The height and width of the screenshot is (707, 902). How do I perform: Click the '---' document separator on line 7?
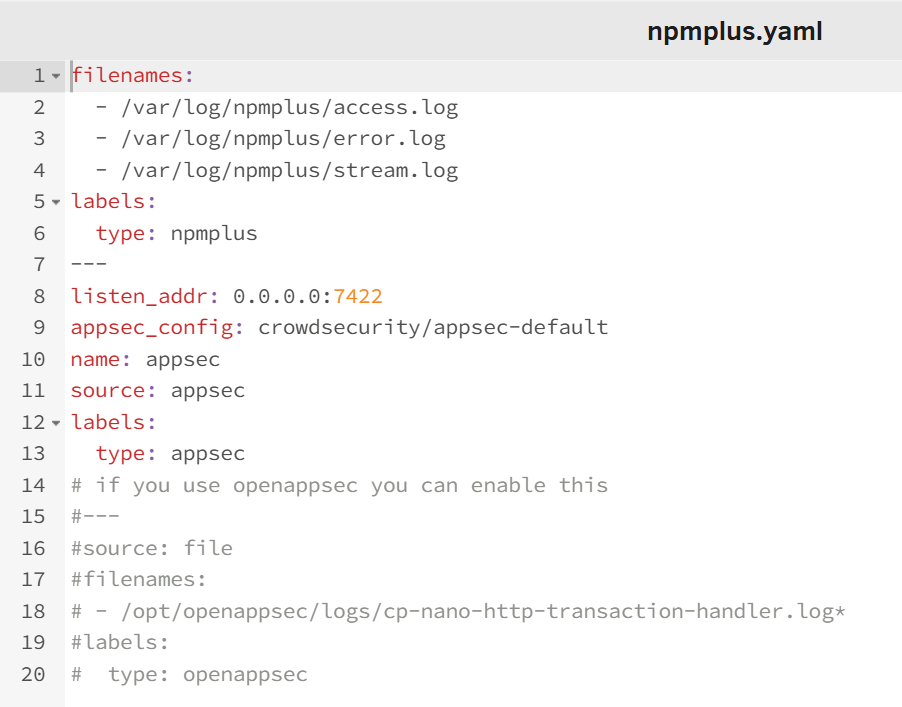(89, 265)
